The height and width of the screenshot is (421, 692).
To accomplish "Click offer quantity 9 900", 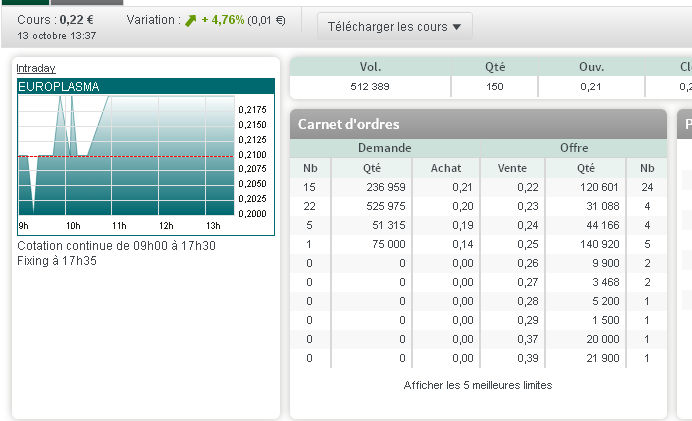I will click(x=606, y=263).
